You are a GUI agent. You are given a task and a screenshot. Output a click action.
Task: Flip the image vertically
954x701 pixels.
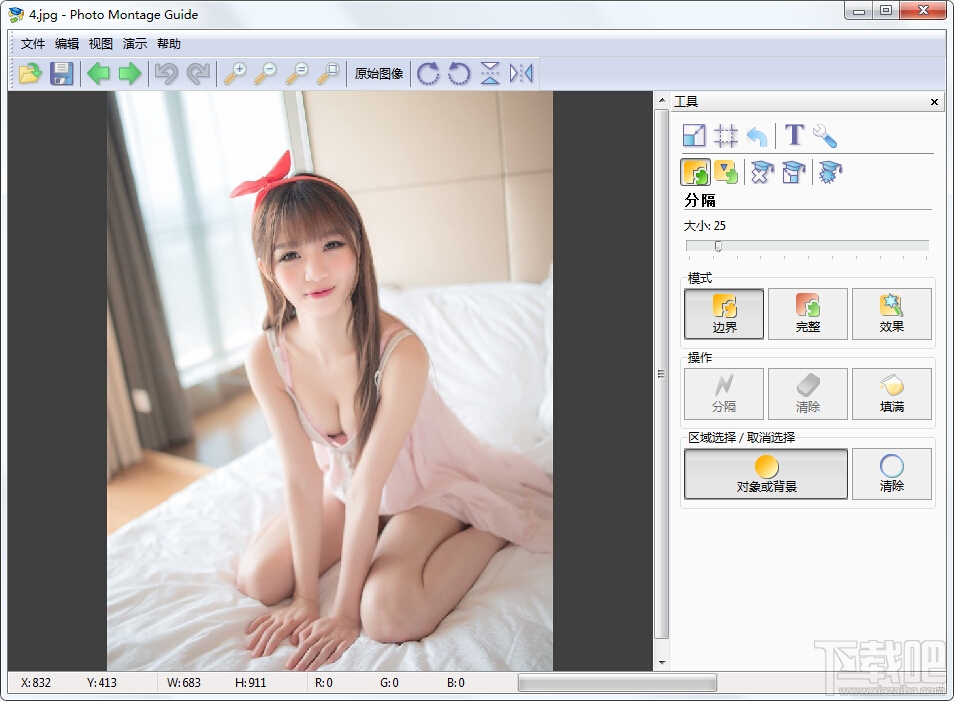490,74
